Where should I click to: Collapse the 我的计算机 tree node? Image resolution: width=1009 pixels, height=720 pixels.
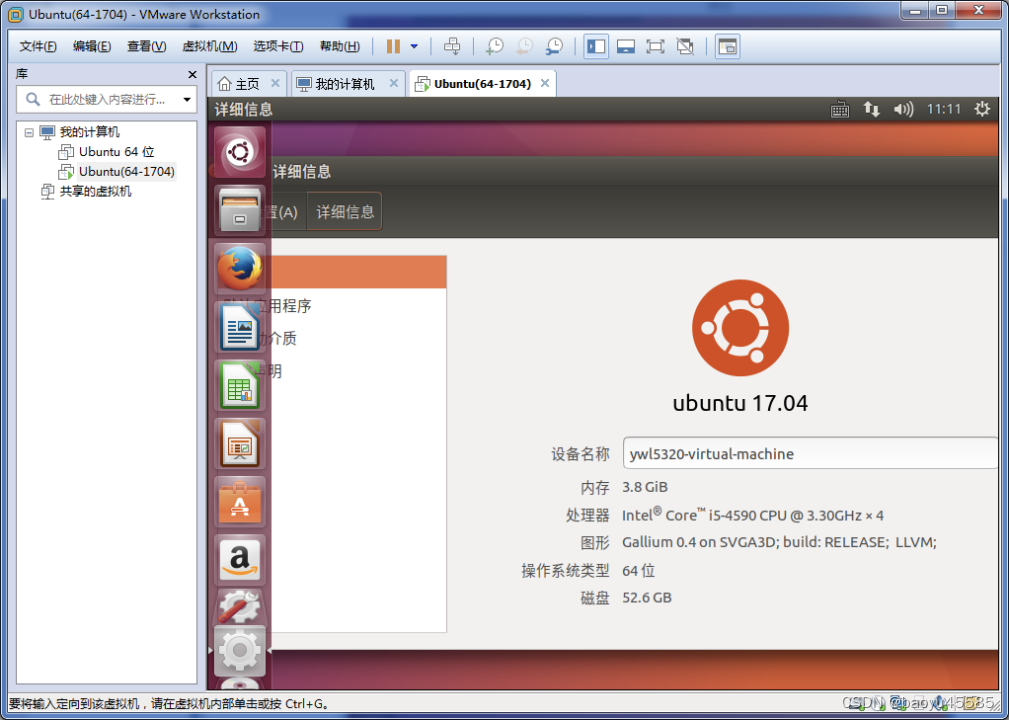click(29, 133)
